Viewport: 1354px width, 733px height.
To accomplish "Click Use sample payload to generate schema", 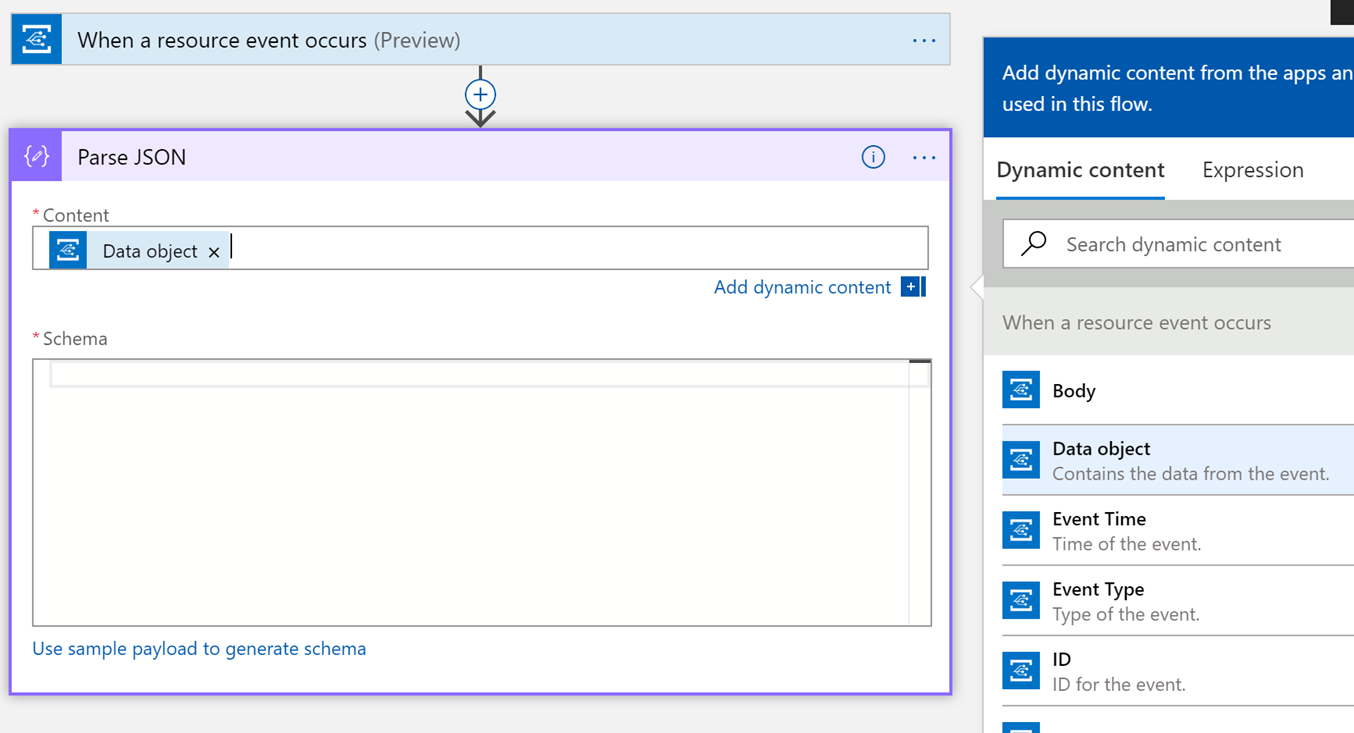I will (x=199, y=648).
